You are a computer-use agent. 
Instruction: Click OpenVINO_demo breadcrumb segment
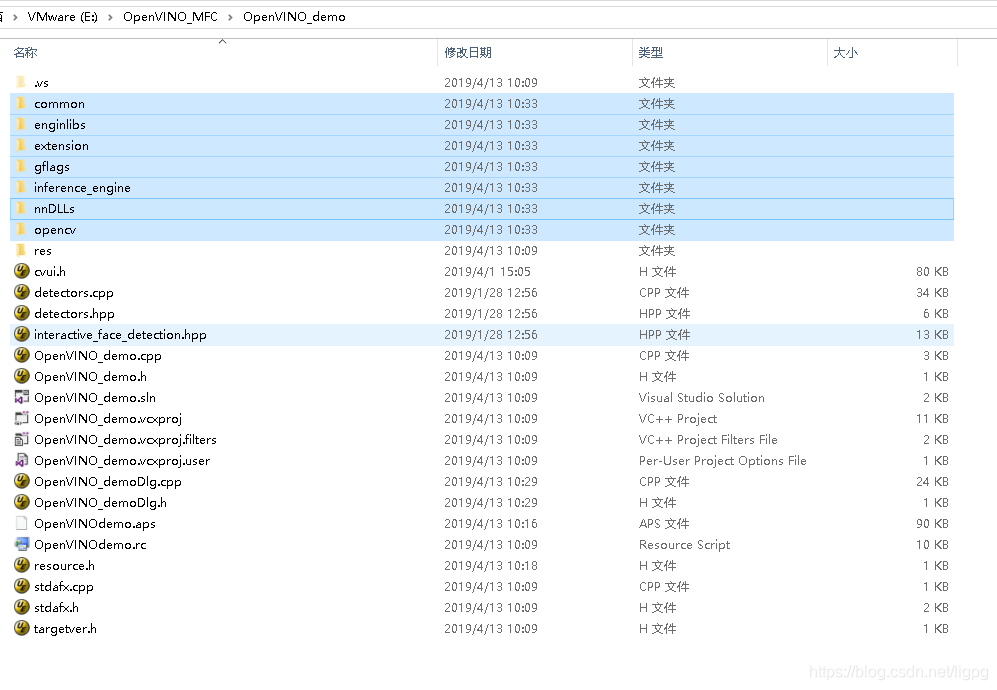tap(294, 17)
